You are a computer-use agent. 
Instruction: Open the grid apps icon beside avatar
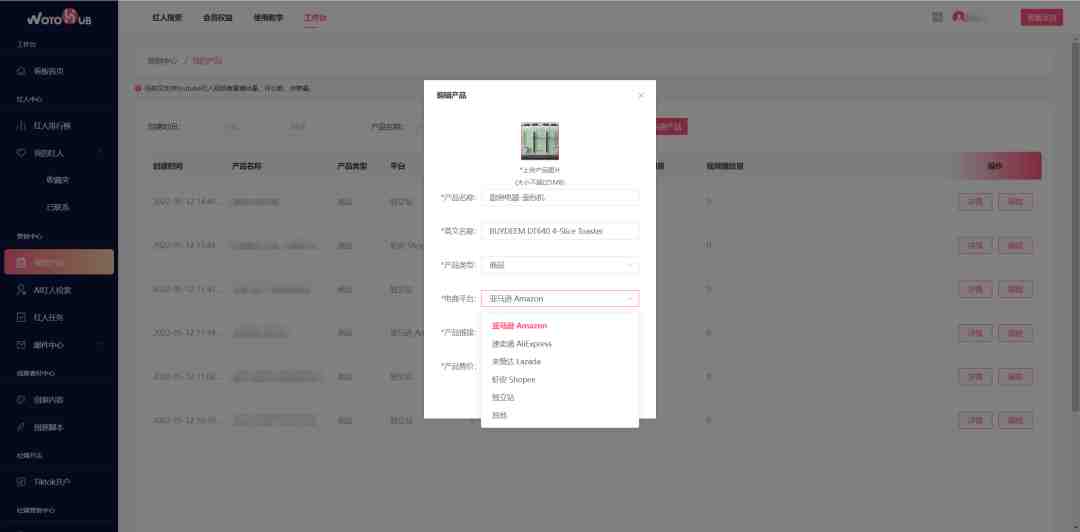pos(937,17)
